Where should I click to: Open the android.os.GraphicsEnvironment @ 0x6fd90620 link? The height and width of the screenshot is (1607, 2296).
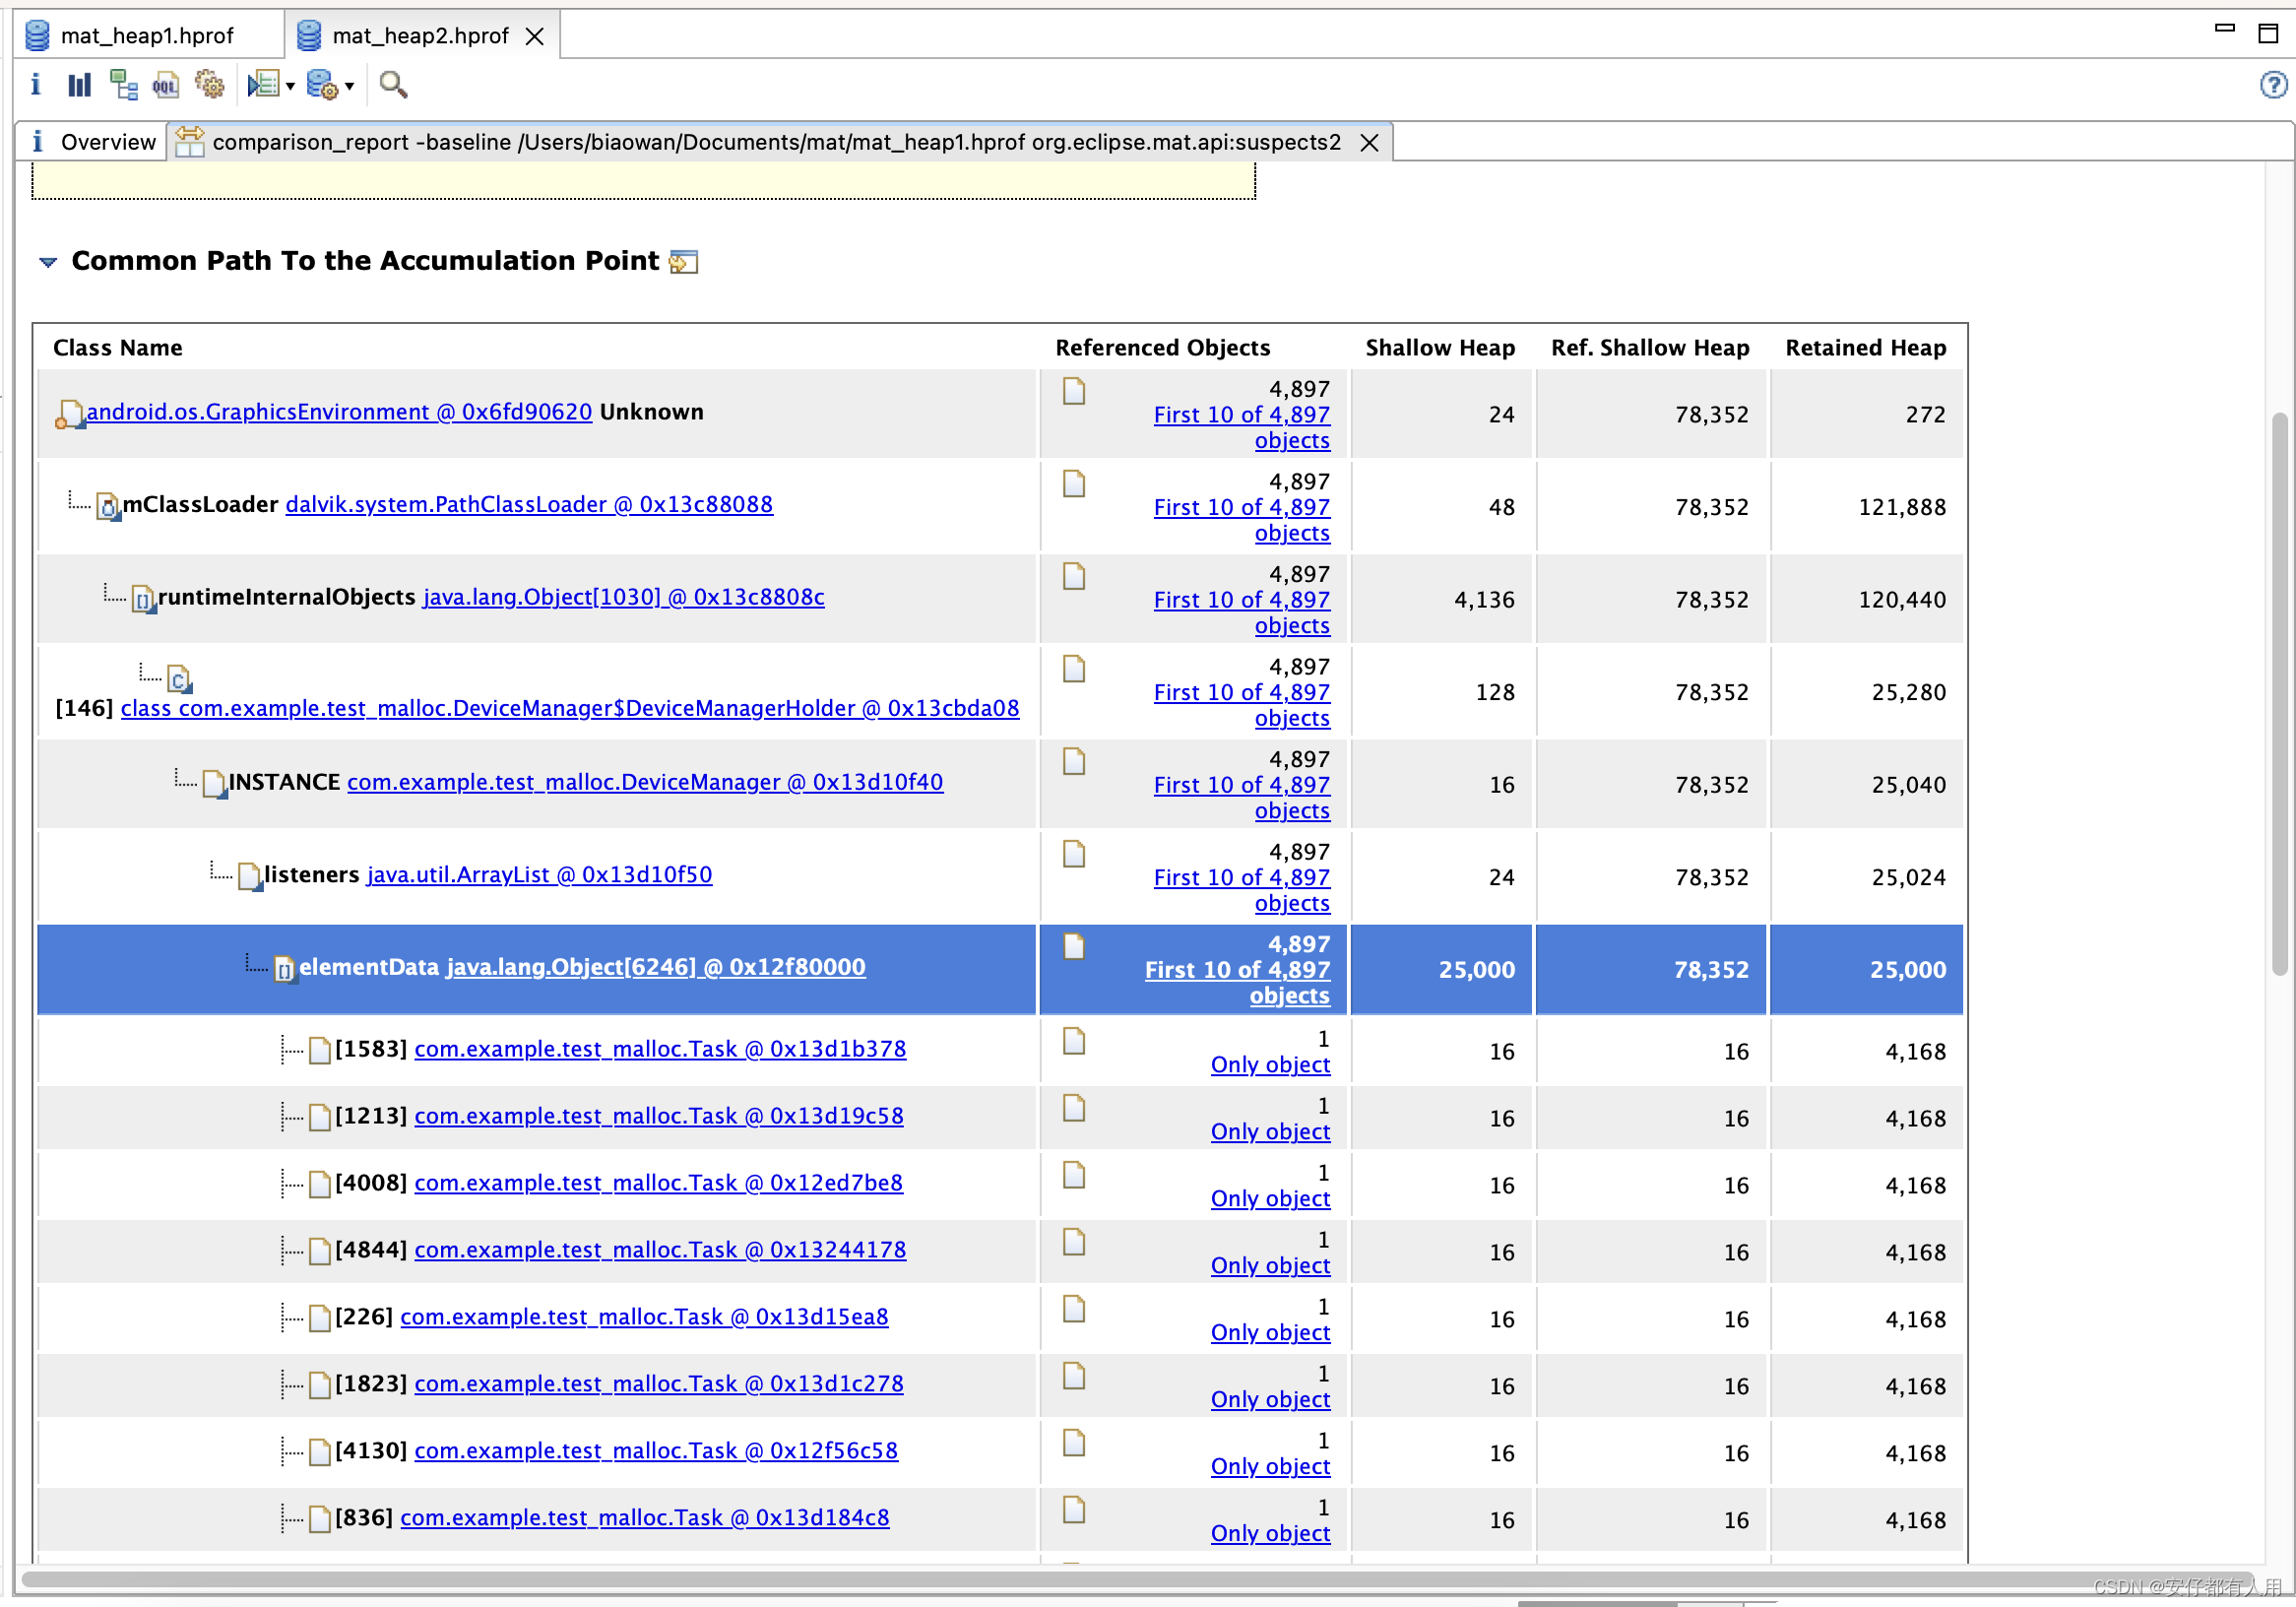[x=339, y=412]
